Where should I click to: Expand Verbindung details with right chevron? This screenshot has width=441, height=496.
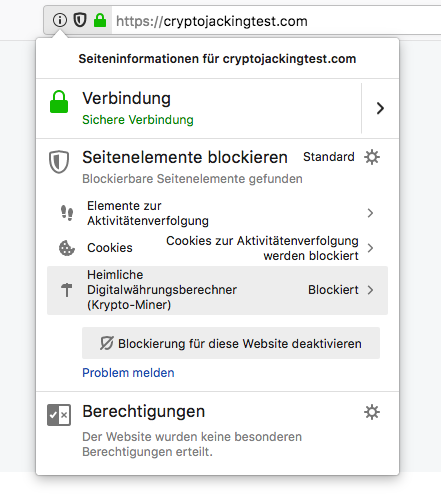coord(380,108)
